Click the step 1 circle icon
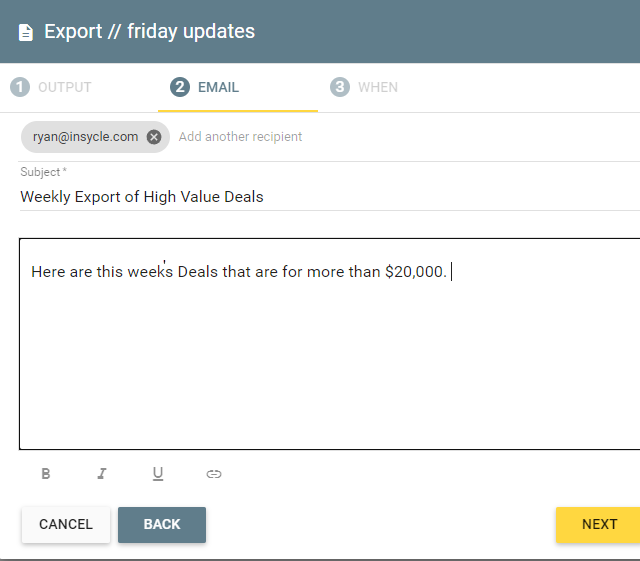Viewport: 640px width, 561px height. coord(20,87)
